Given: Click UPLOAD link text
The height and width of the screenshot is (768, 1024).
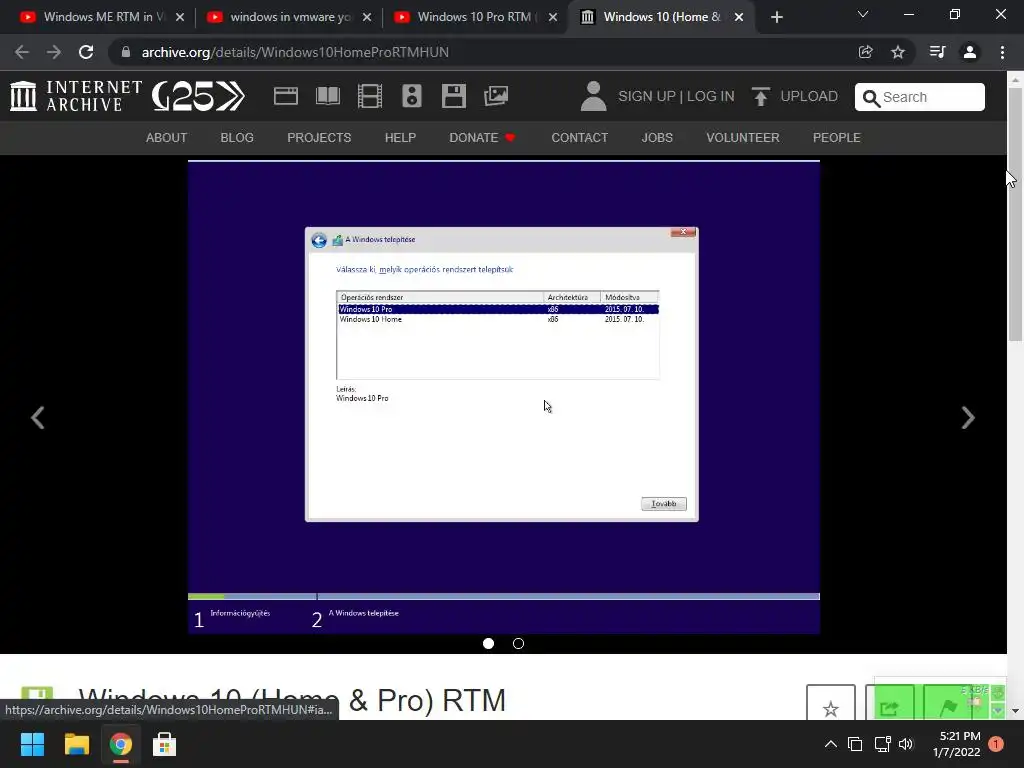Looking at the screenshot, I should (x=808, y=97).
